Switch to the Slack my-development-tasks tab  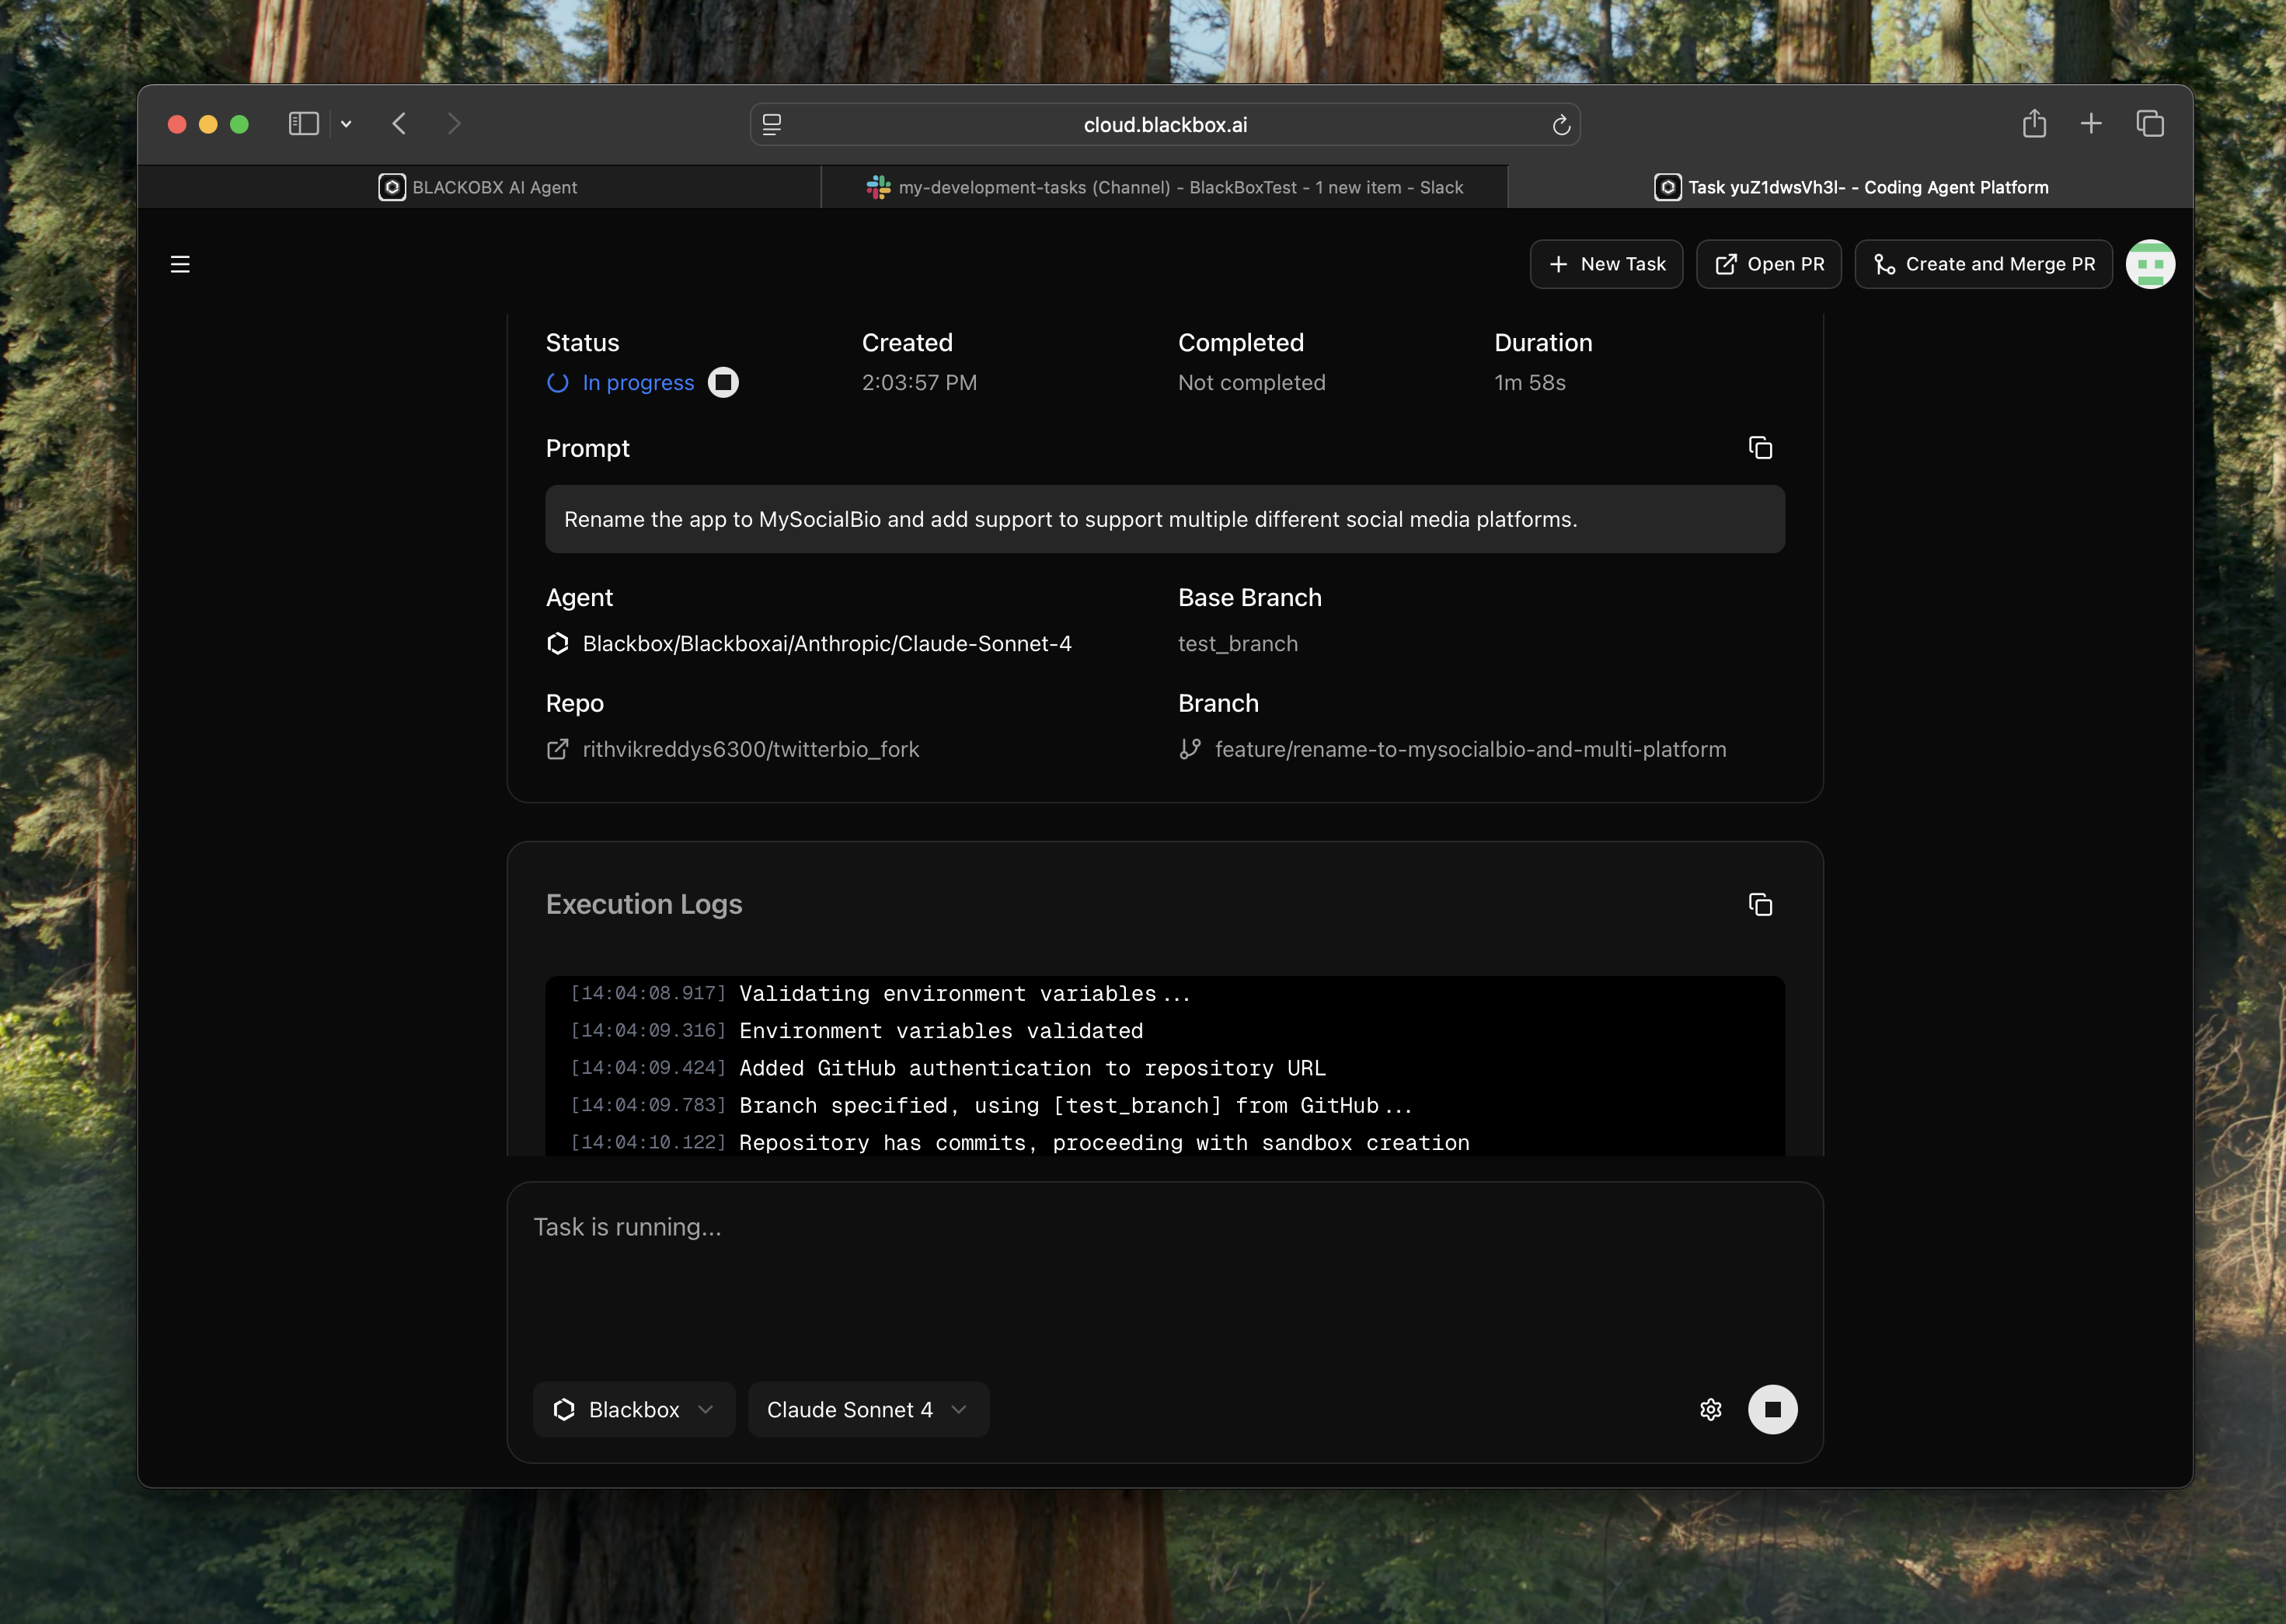coord(1164,187)
